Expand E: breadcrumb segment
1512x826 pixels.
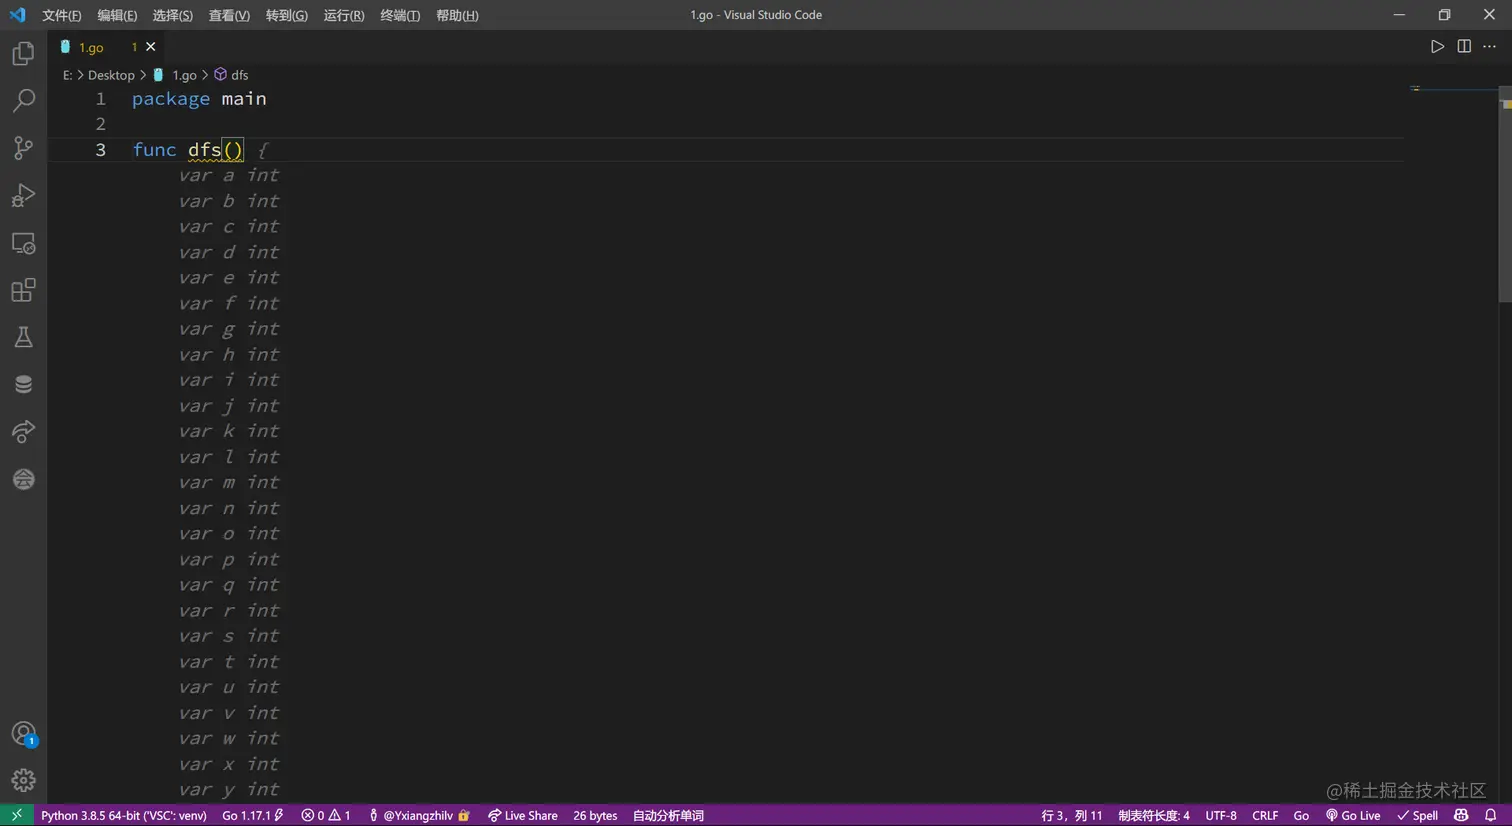click(67, 75)
